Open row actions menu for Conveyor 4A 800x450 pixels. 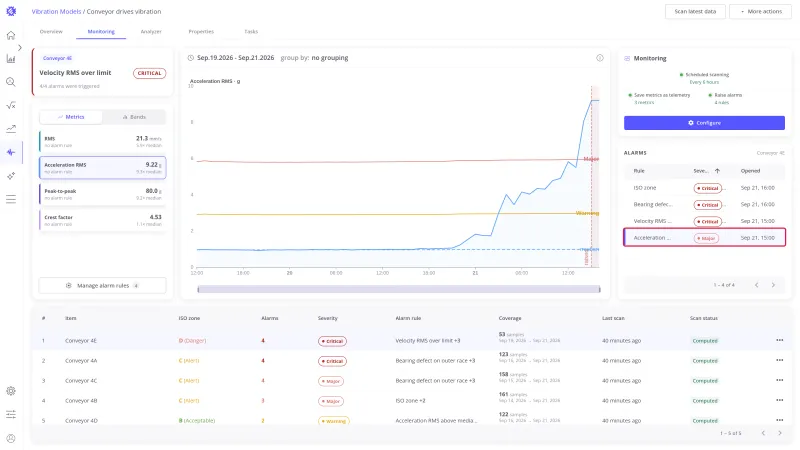click(x=780, y=360)
